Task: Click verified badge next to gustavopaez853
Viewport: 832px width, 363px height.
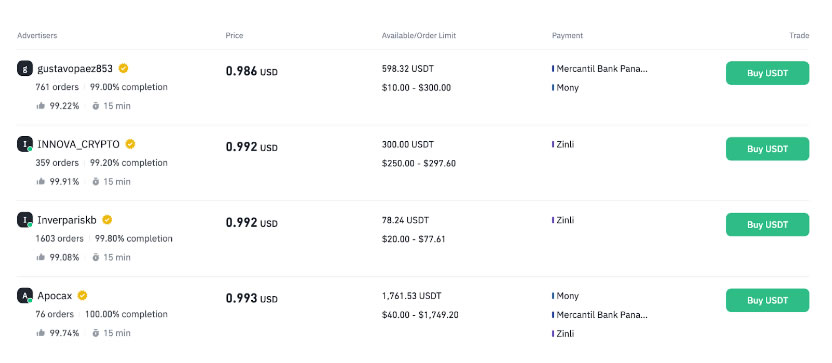Action: click(123, 68)
